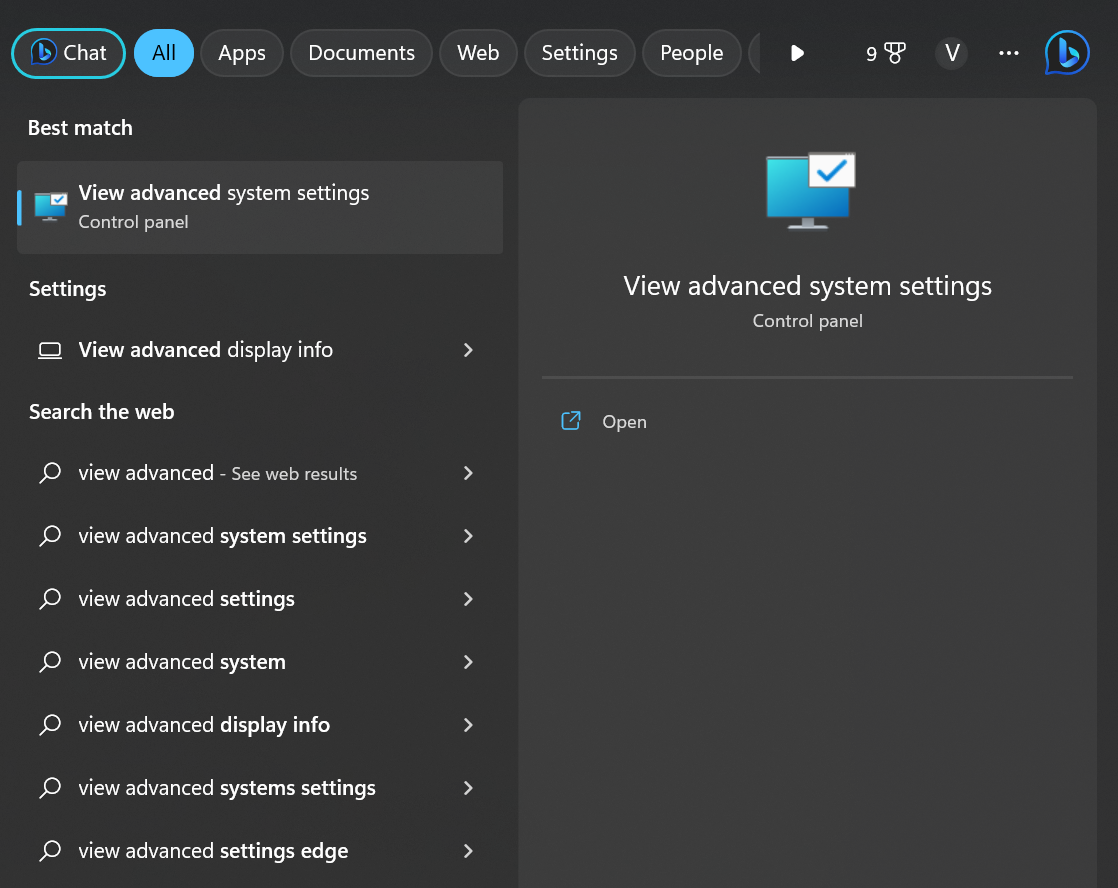Expand chevron for view advanced settings edge

coord(468,851)
